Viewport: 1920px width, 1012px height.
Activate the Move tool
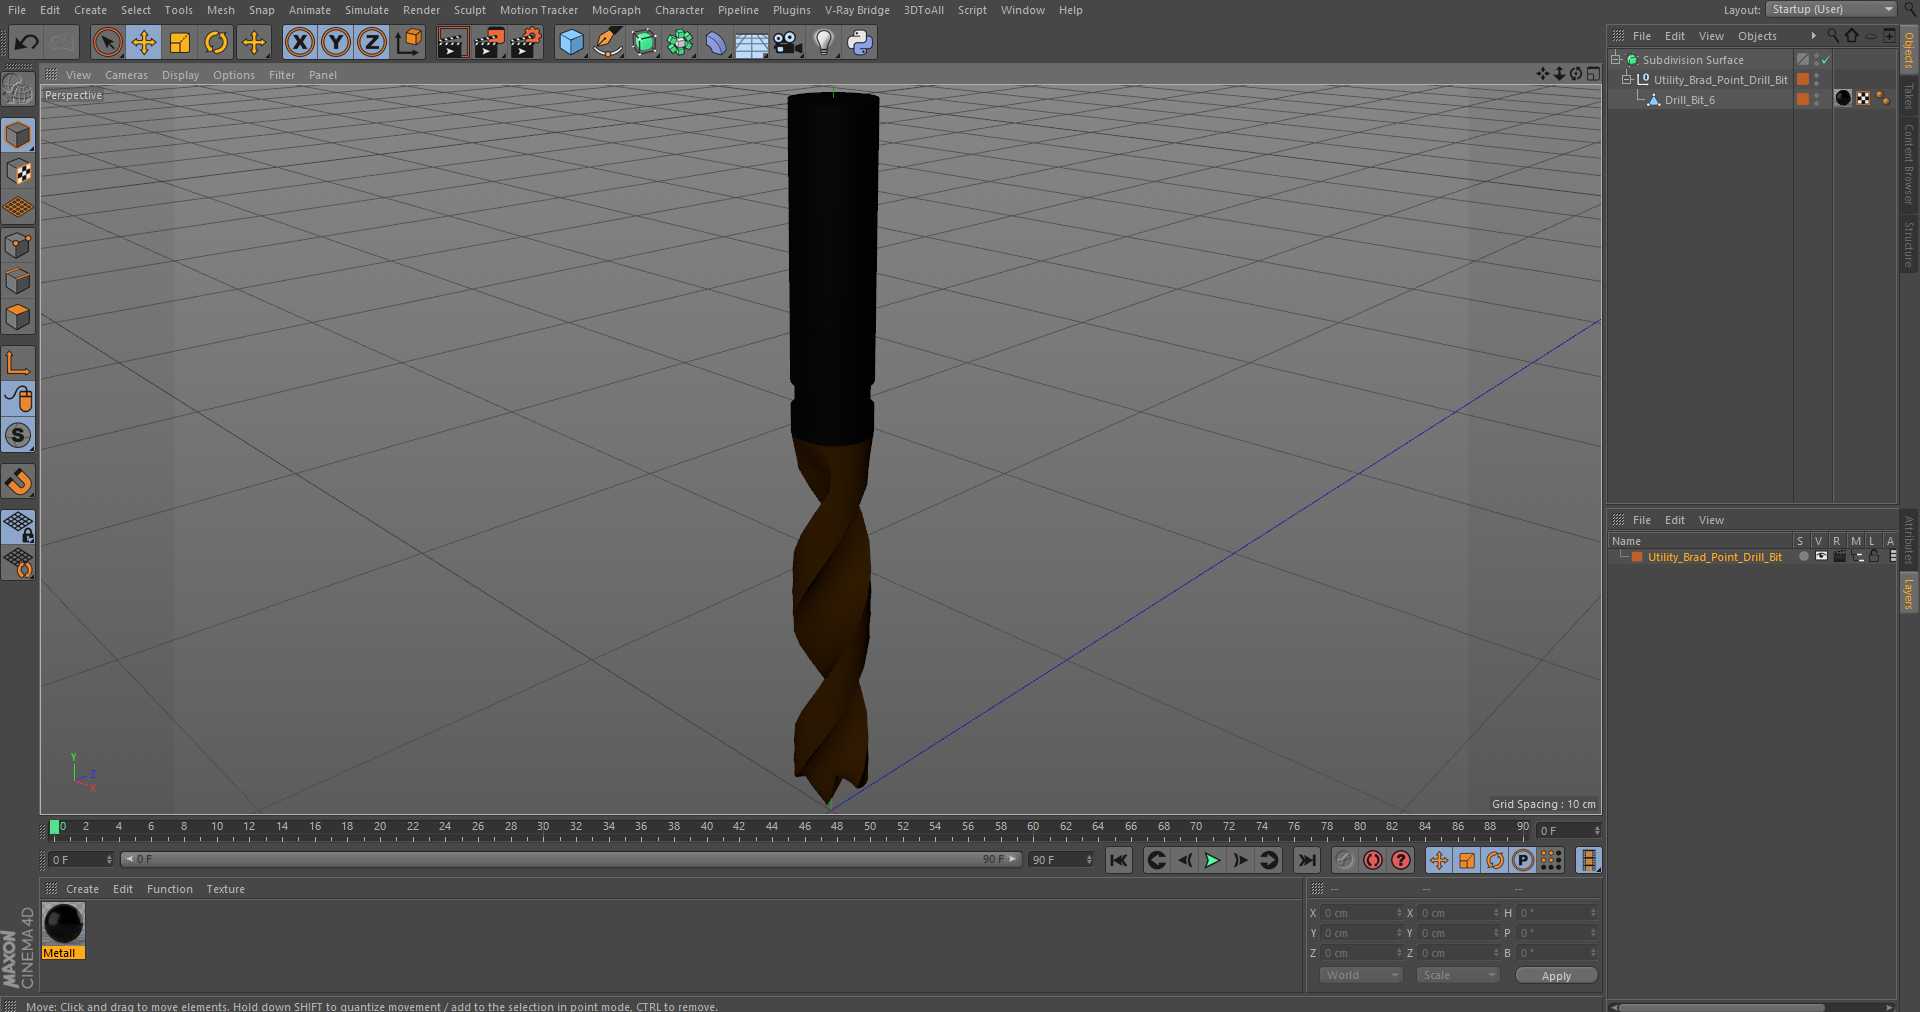coord(144,42)
